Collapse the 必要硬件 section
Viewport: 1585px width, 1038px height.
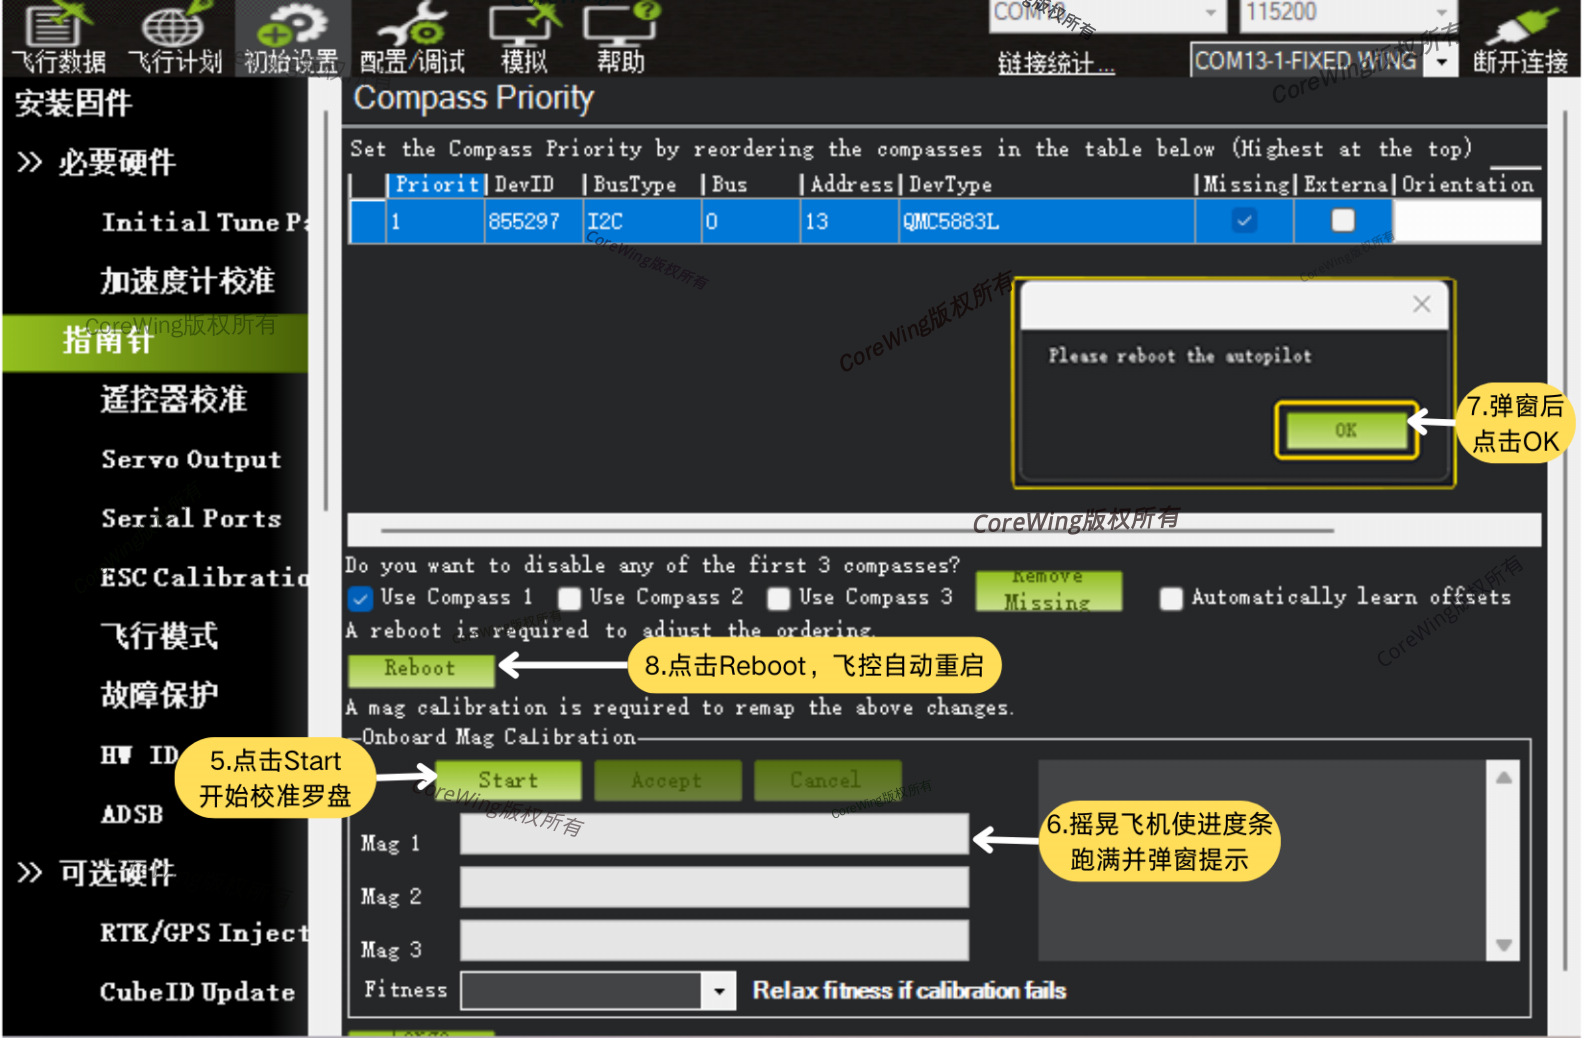(30, 162)
